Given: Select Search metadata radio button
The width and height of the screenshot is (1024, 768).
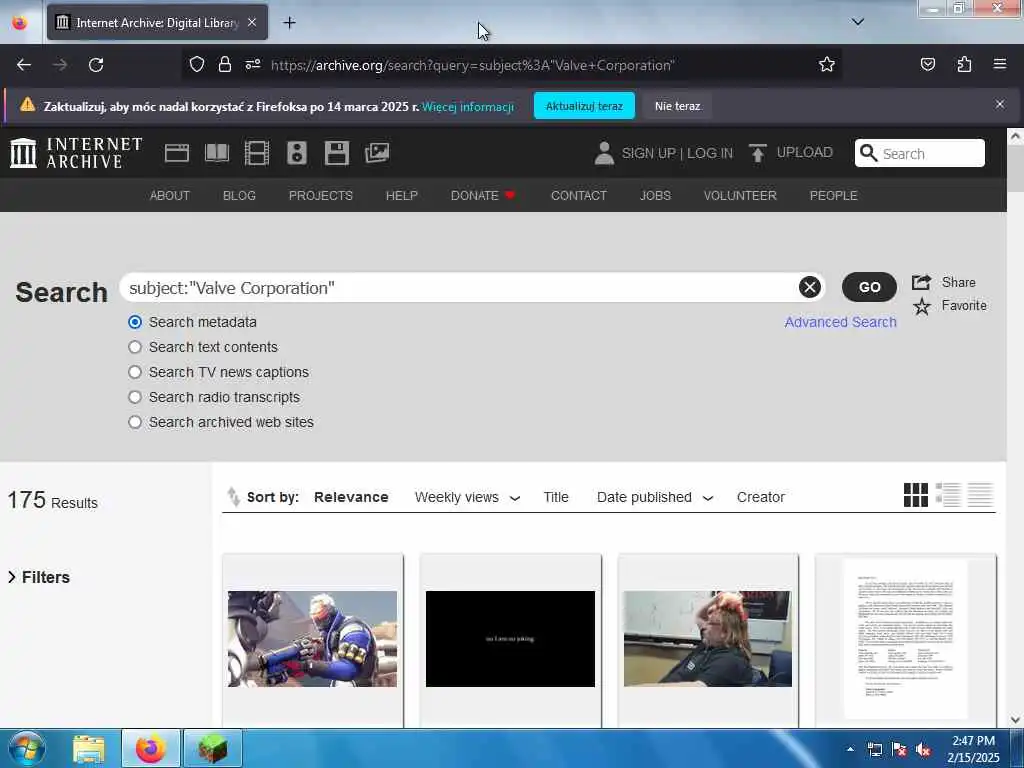Looking at the screenshot, I should [135, 322].
